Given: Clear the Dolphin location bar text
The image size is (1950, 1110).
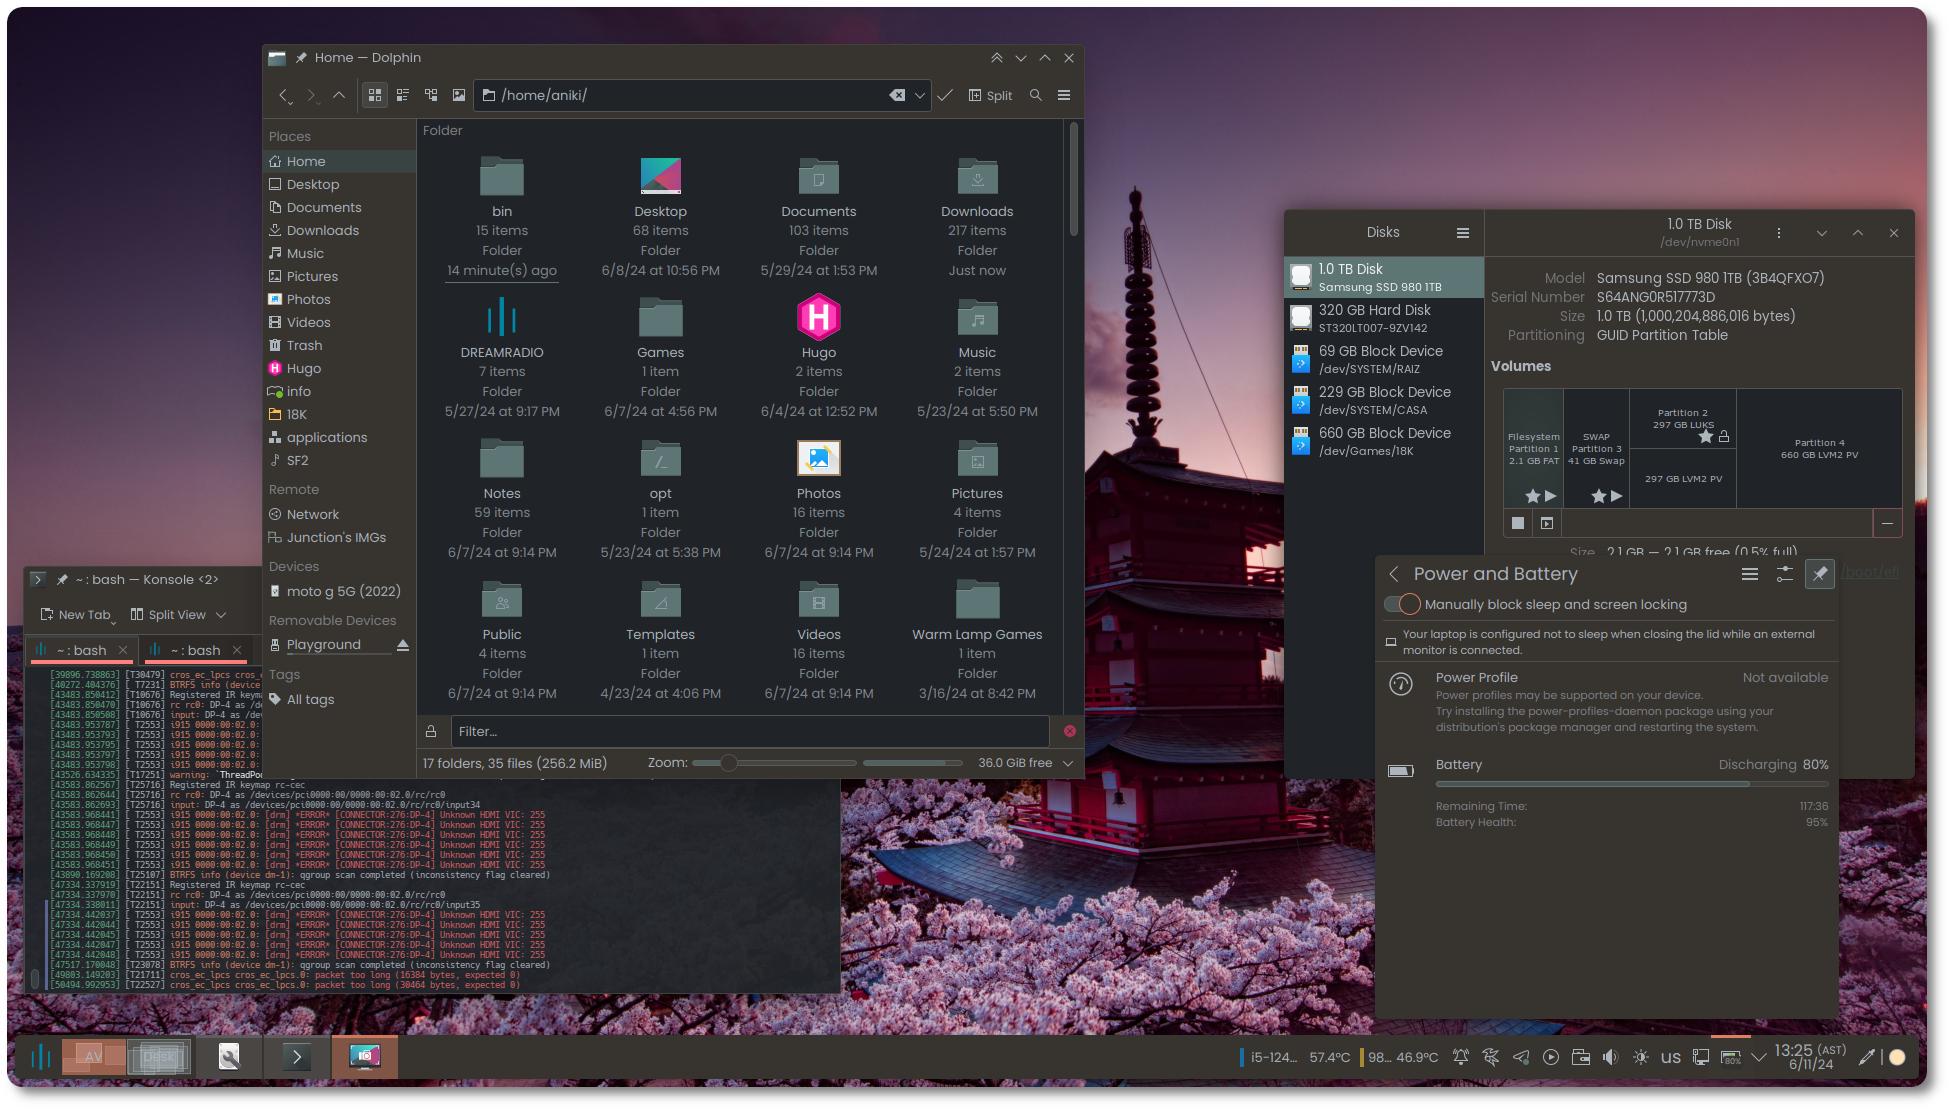Looking at the screenshot, I should pos(897,95).
